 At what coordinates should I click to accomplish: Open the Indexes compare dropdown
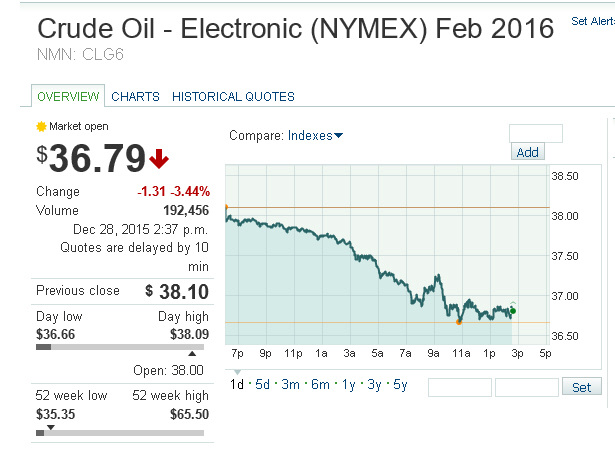click(315, 136)
